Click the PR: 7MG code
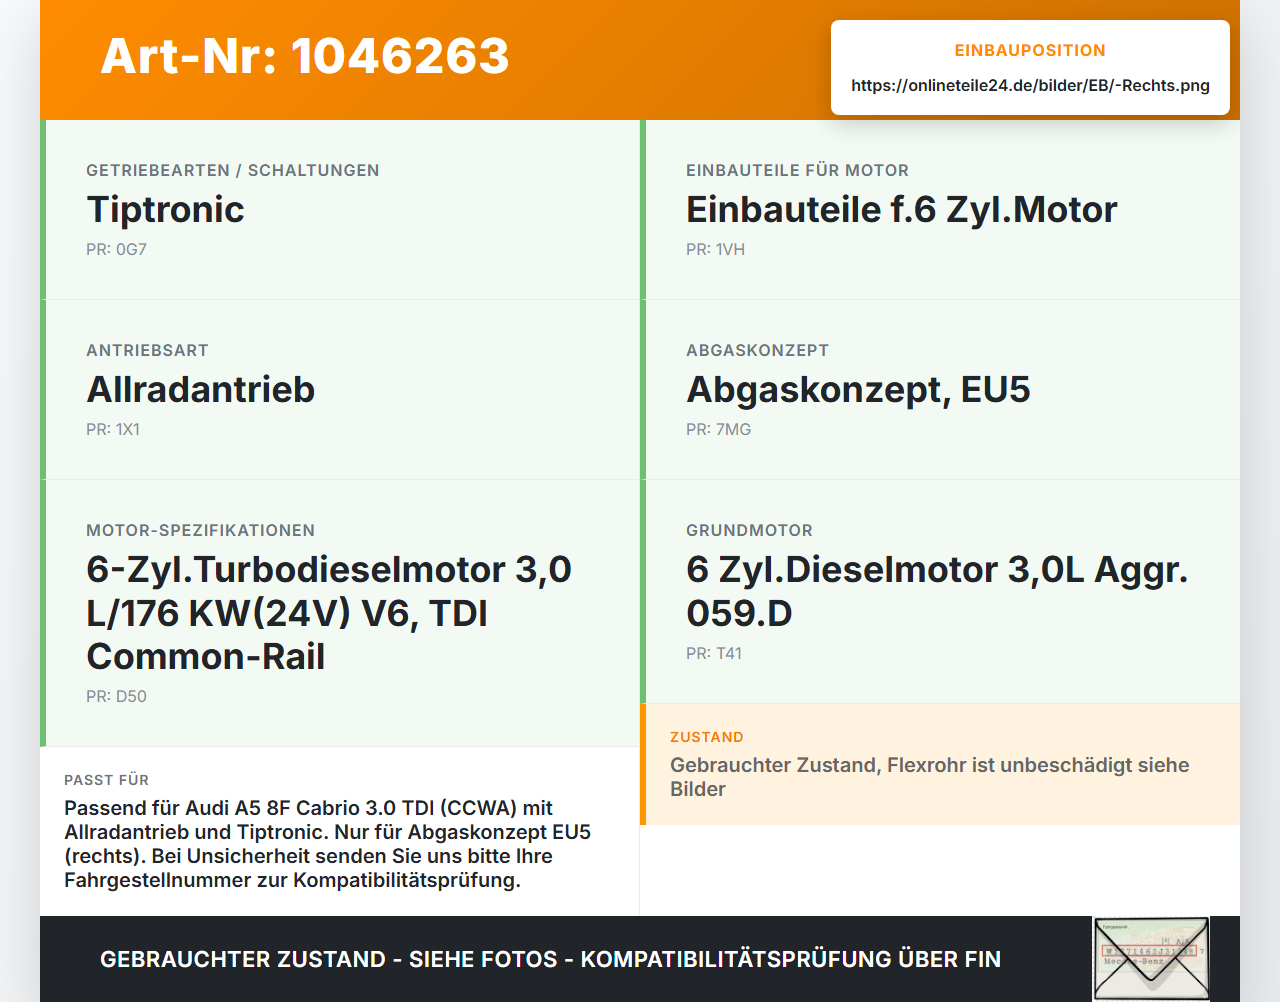 718,429
